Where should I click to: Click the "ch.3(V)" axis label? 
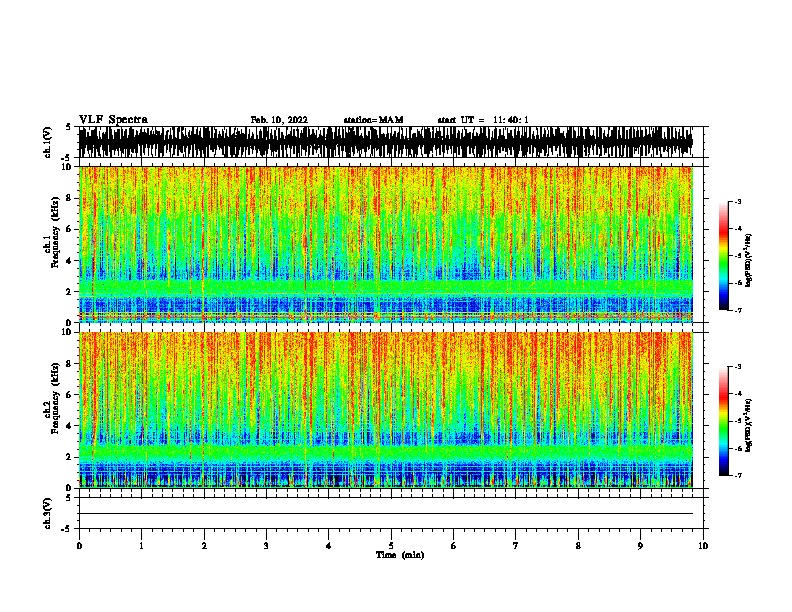point(48,513)
